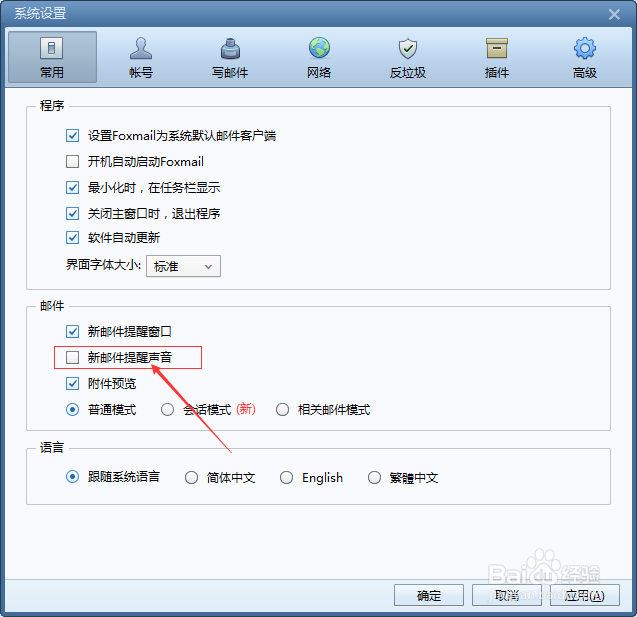Uncheck 设置Foxmail为系统默认邮件客户端
Screen dimensions: 637x617
(x=72, y=135)
